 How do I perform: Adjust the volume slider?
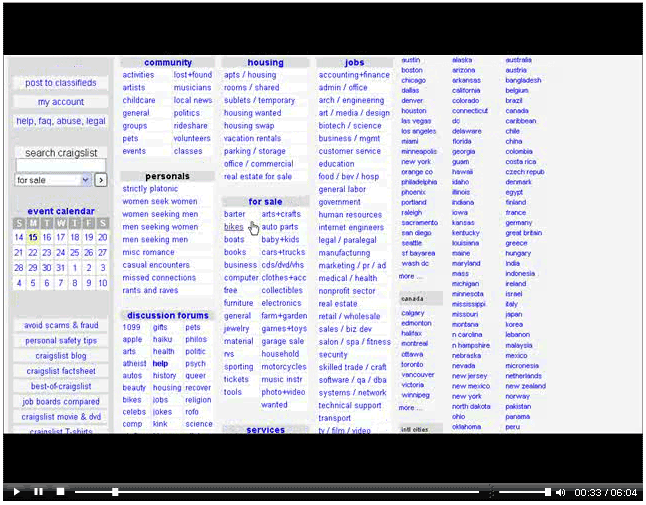pyautogui.click(x=524, y=492)
